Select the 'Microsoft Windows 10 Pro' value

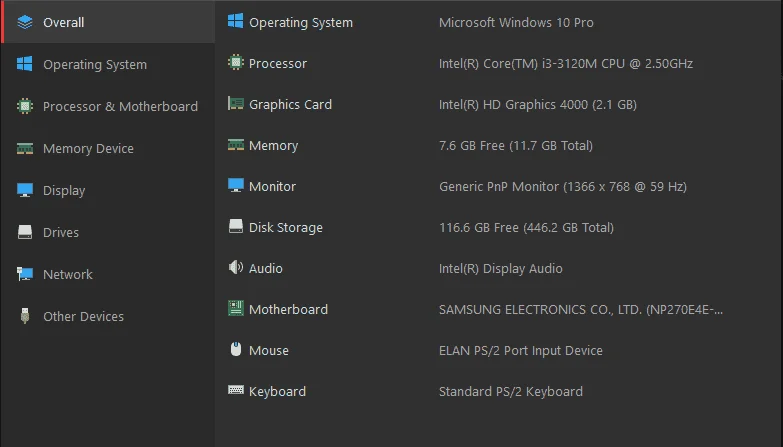tap(516, 22)
